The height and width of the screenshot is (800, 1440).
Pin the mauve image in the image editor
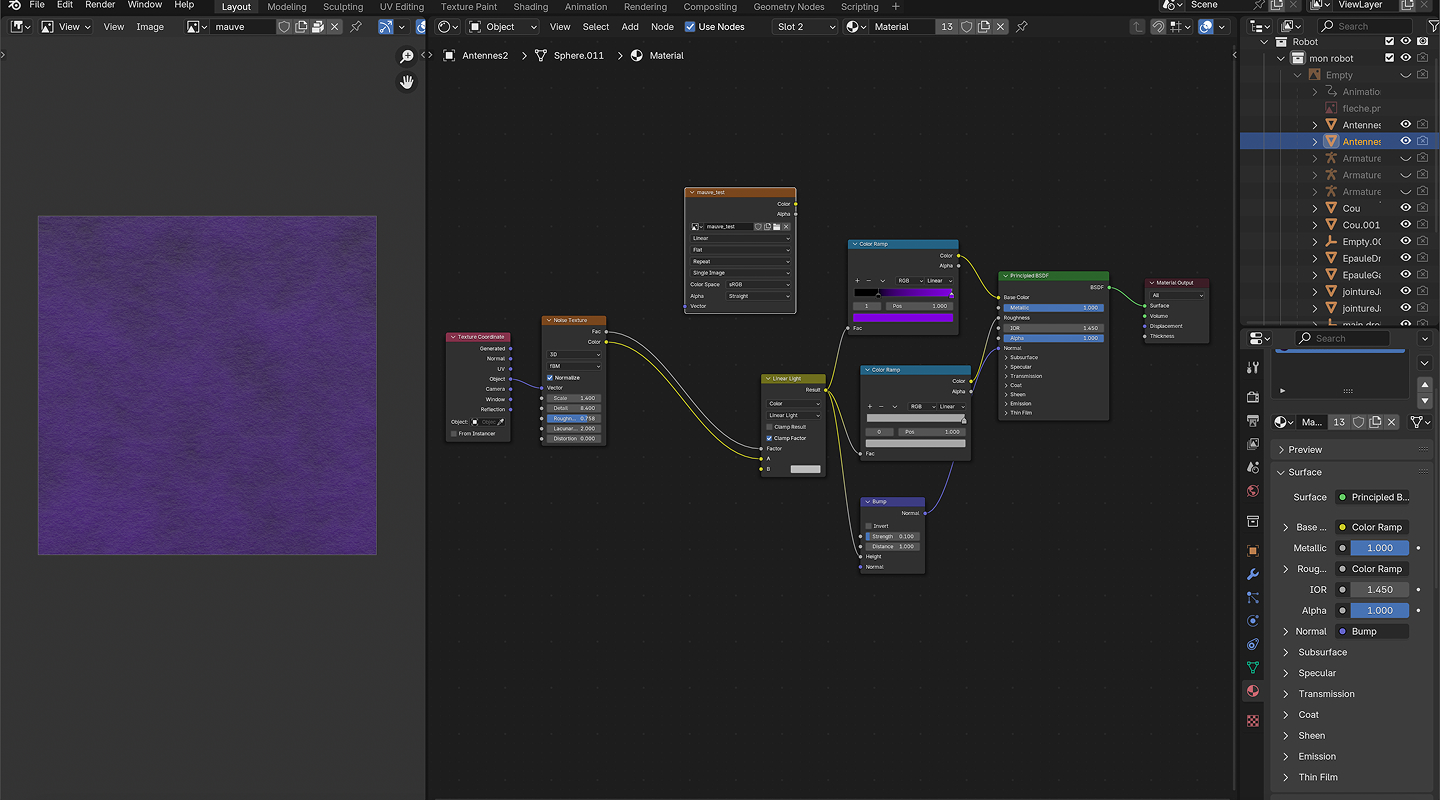(x=356, y=27)
